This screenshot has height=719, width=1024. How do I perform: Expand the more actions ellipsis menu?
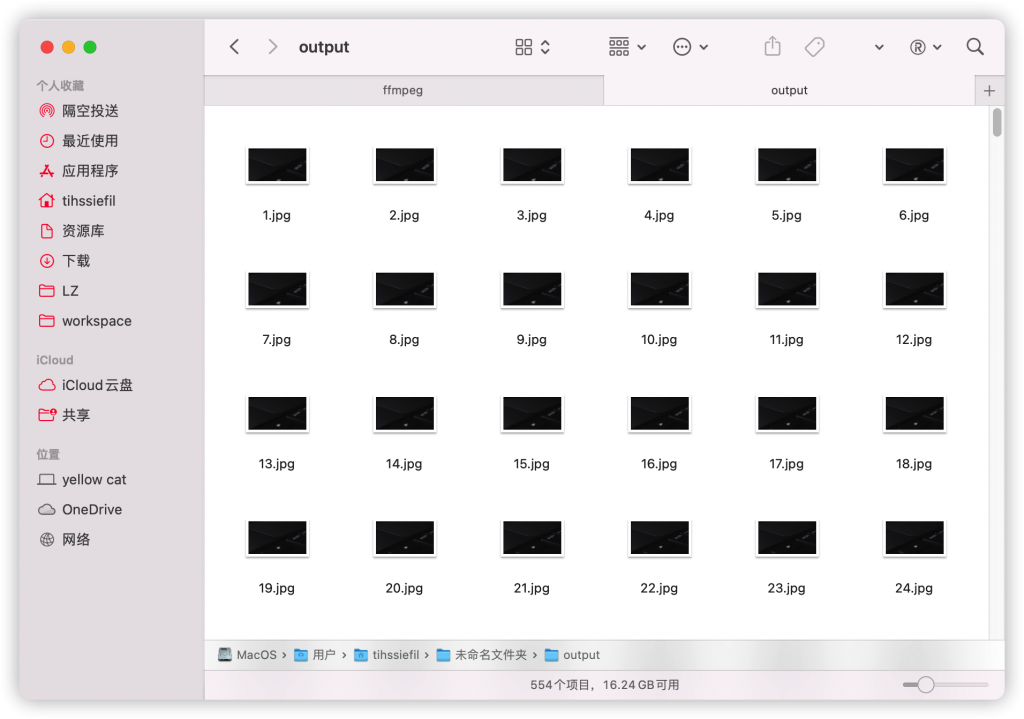(690, 47)
